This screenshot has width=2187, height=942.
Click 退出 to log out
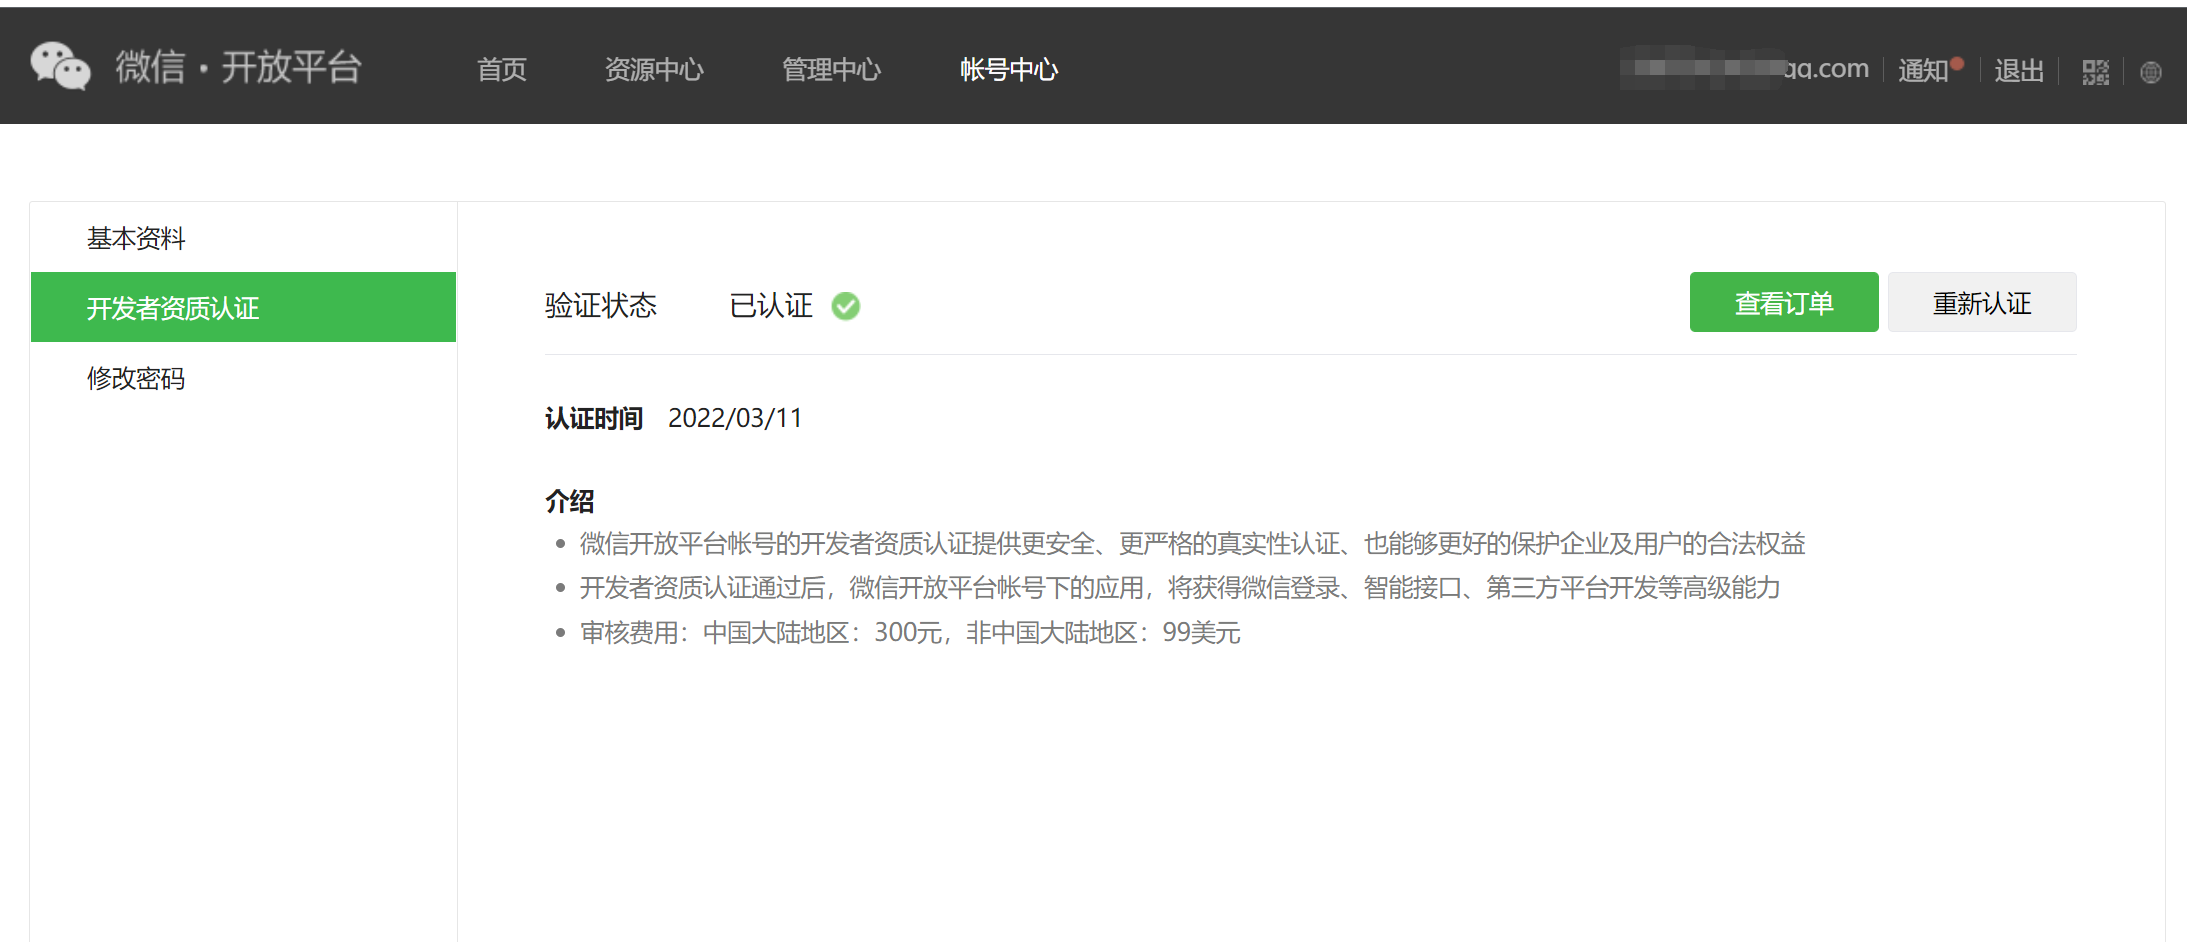pyautogui.click(x=2019, y=70)
